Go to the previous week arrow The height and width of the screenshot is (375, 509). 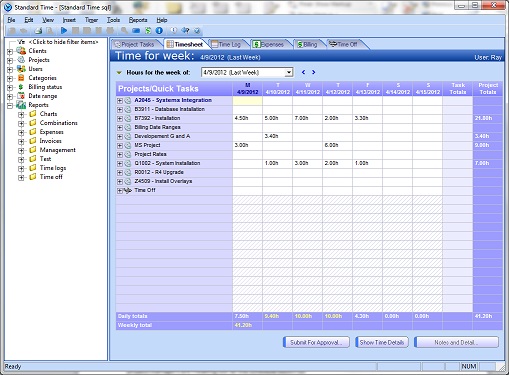(303, 72)
